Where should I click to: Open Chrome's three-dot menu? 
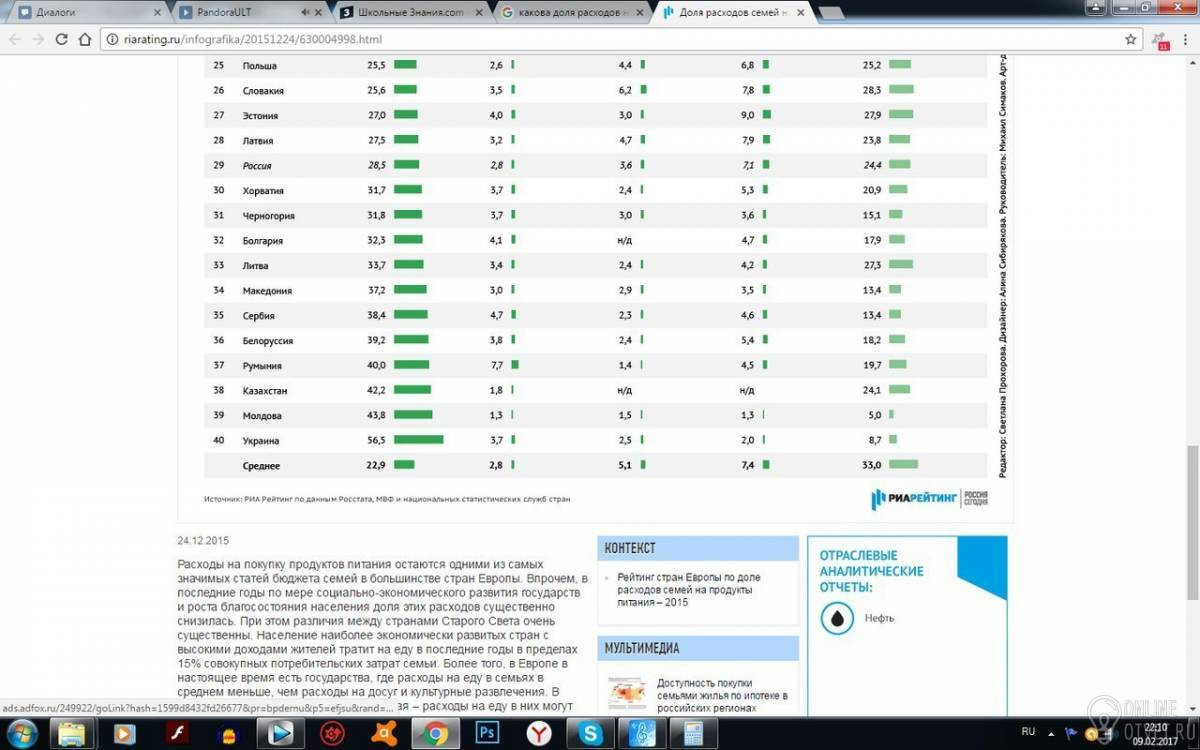1185,39
